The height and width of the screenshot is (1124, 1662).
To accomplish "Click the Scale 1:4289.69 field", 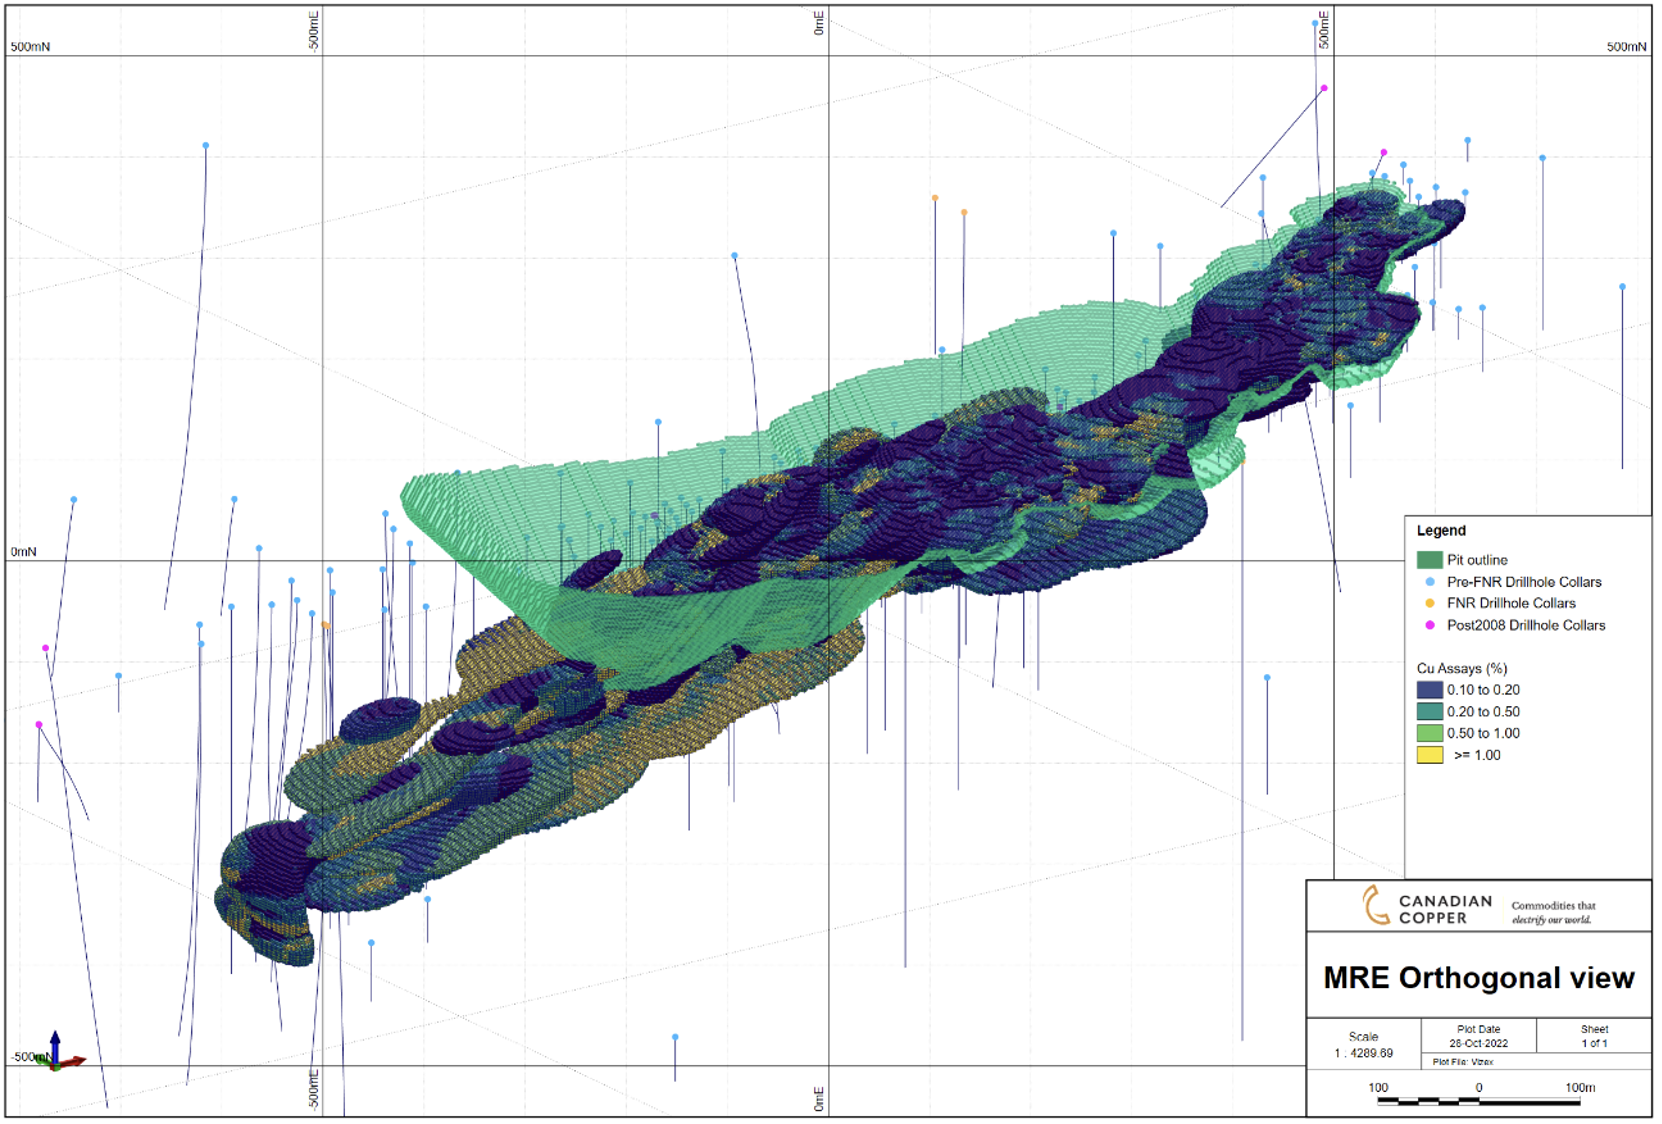I will 1363,1045.
